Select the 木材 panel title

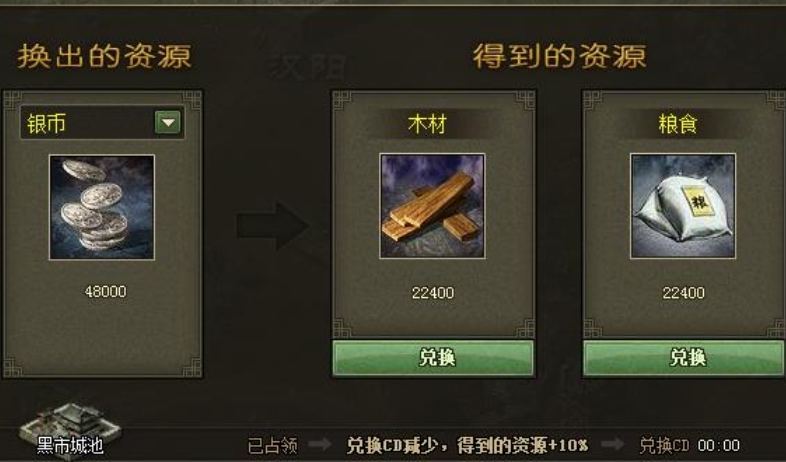pyautogui.click(x=427, y=124)
